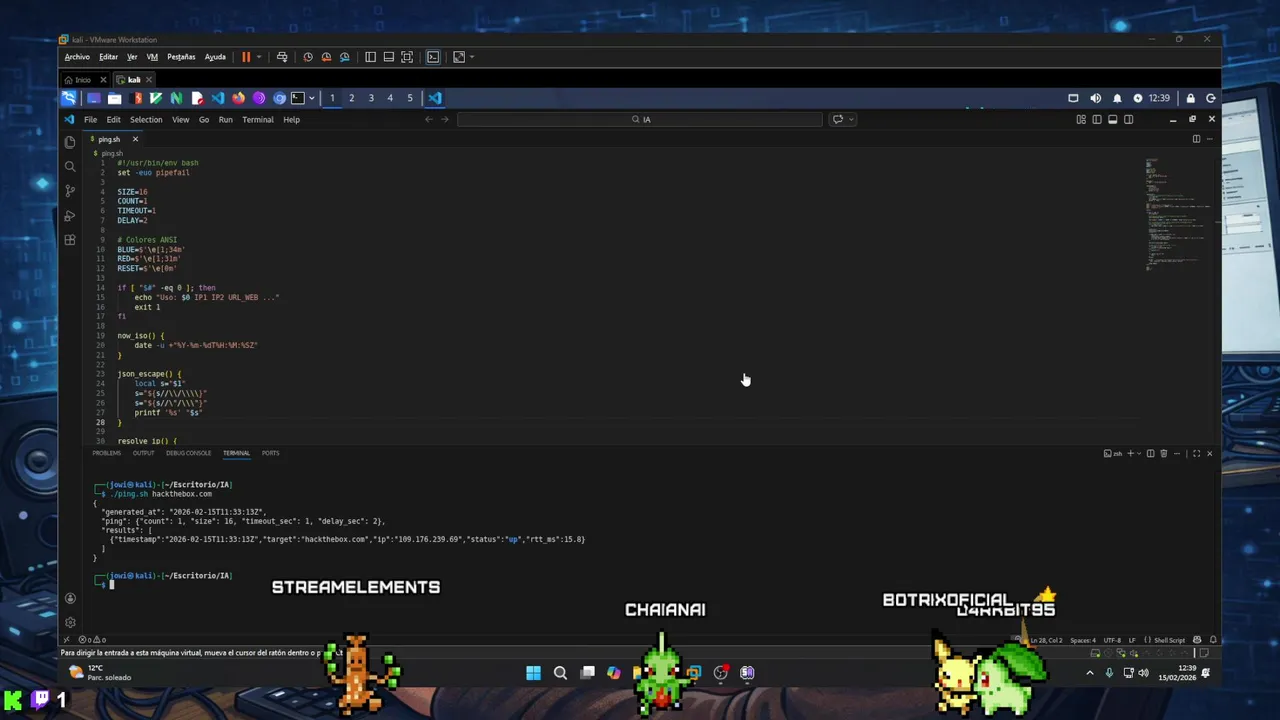Image resolution: width=1280 pixels, height=720 pixels.
Task: Open the VS Code Selection menu
Action: [145, 119]
